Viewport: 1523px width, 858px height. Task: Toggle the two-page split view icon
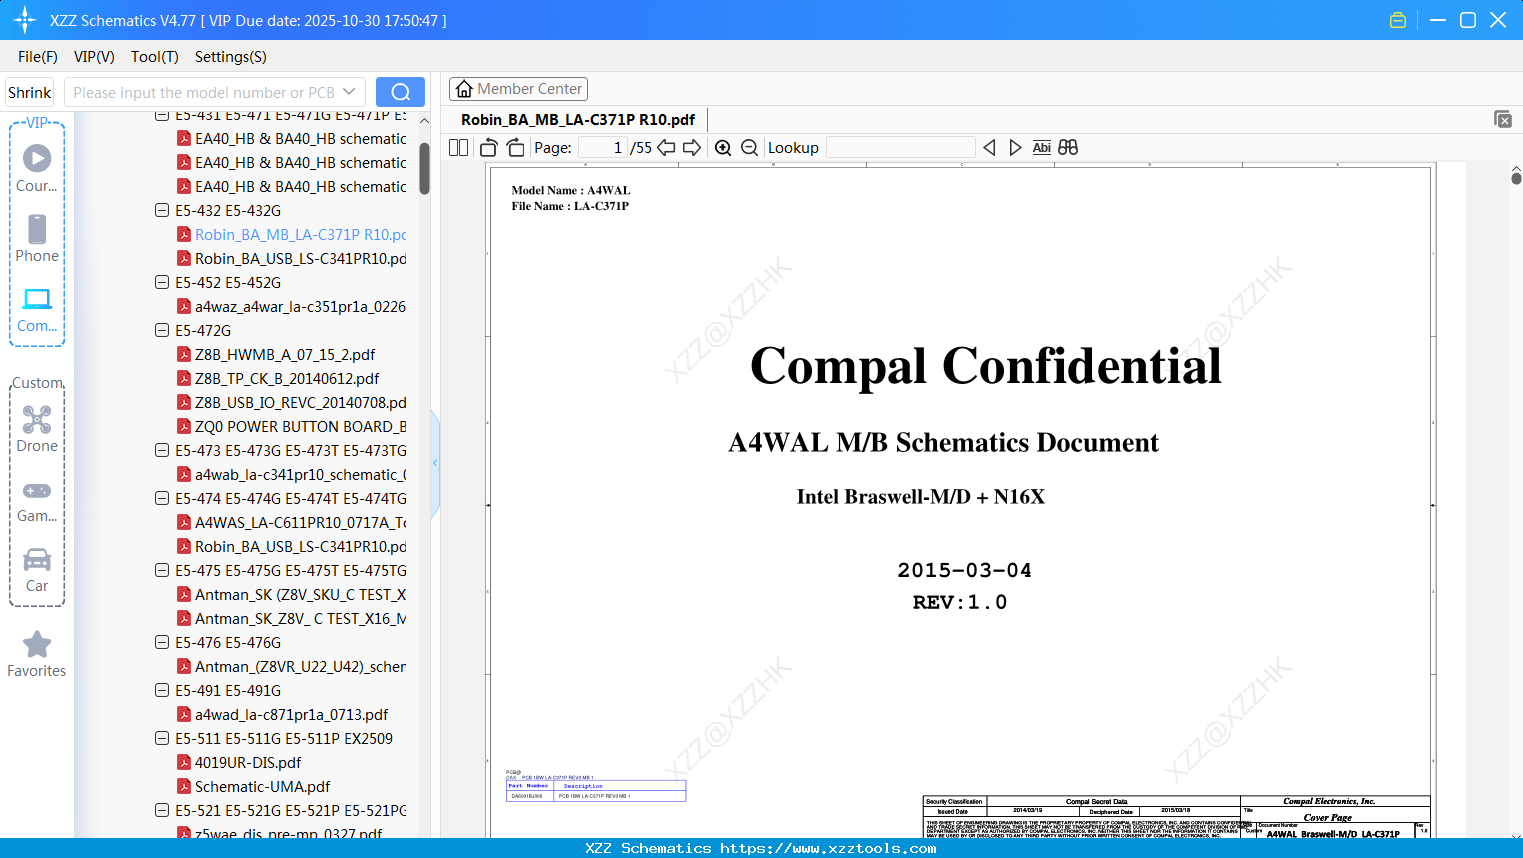coord(459,148)
